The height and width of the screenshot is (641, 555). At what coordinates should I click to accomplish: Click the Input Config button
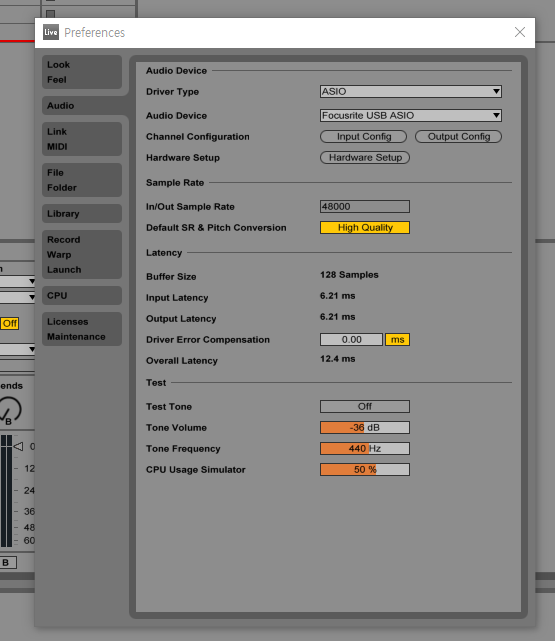(363, 137)
